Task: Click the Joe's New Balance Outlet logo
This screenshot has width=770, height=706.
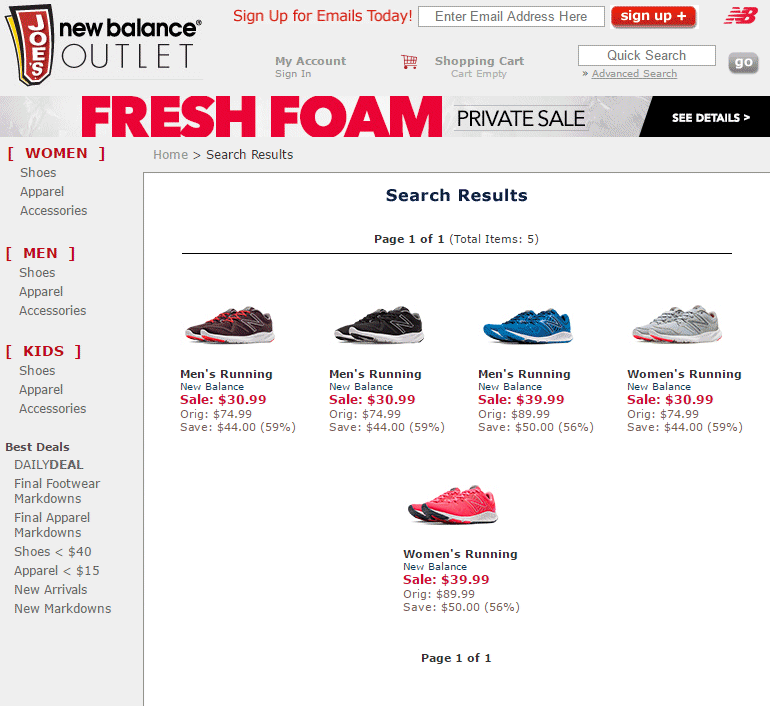Action: click(103, 45)
